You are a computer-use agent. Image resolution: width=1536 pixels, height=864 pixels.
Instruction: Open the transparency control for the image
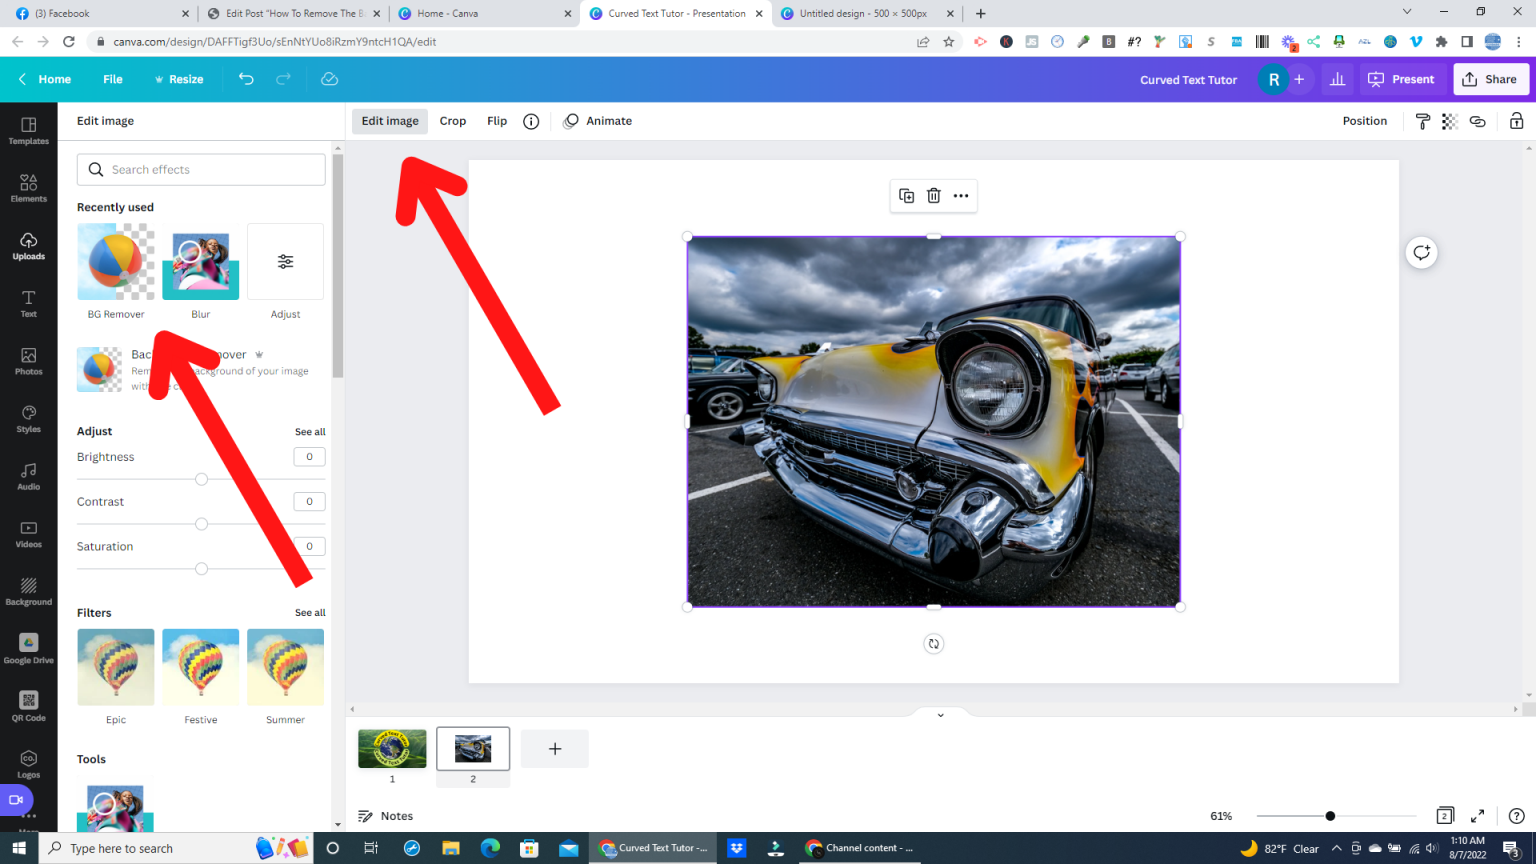tap(1449, 120)
